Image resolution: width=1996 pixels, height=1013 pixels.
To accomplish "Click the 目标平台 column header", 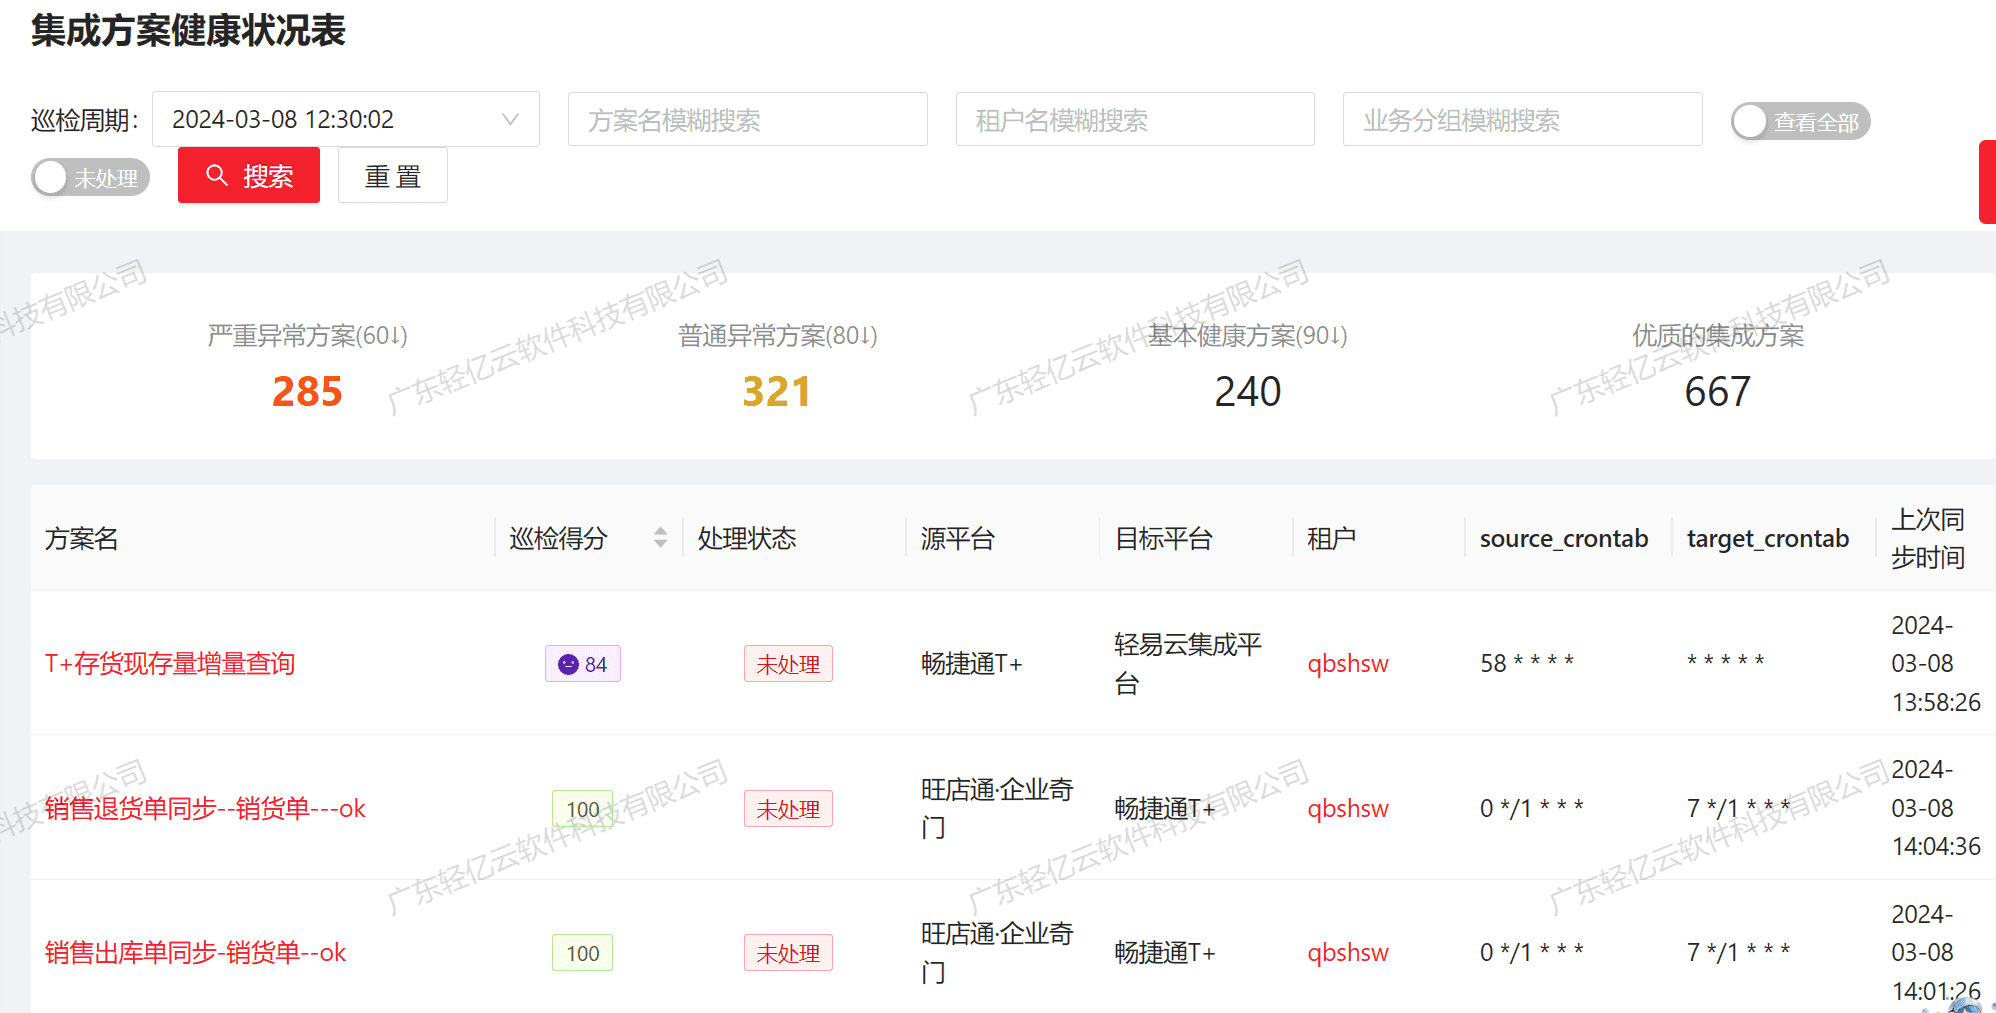I will (1164, 538).
